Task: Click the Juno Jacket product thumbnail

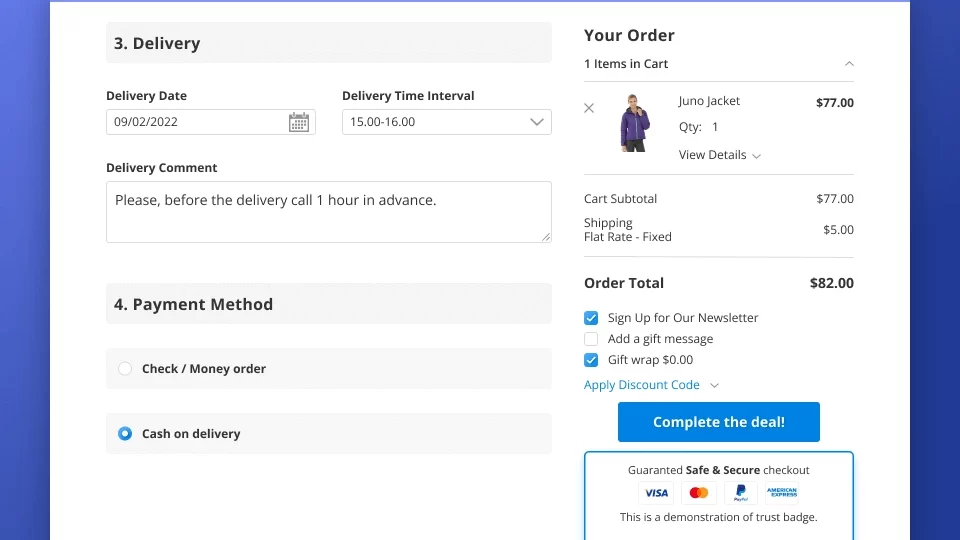Action: (634, 123)
